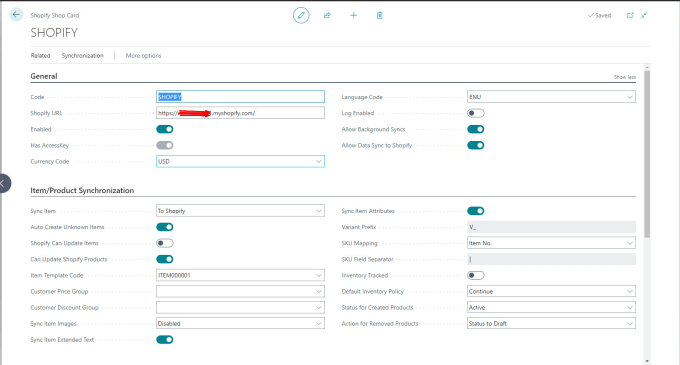Toggle Auto Create Unknown Items switch
Image resolution: width=680 pixels, height=365 pixels.
[x=165, y=227]
